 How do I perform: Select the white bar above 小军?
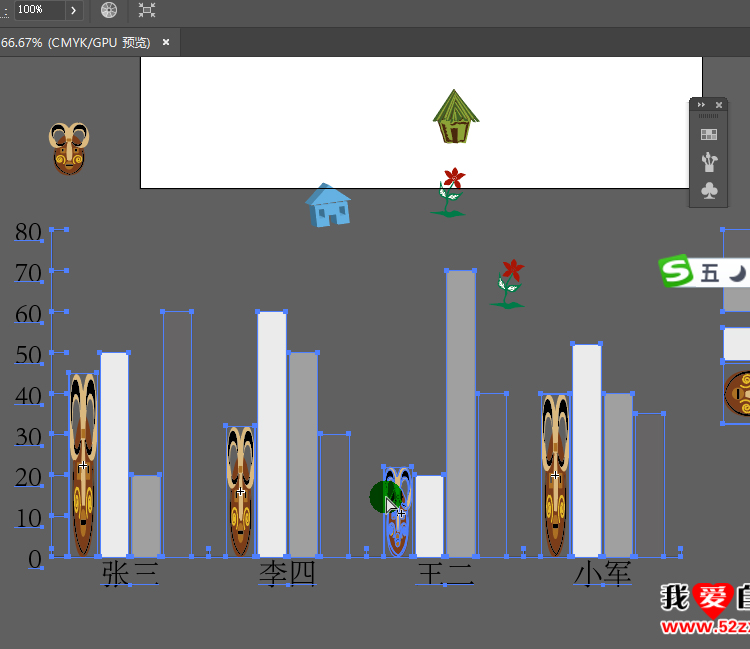586,451
